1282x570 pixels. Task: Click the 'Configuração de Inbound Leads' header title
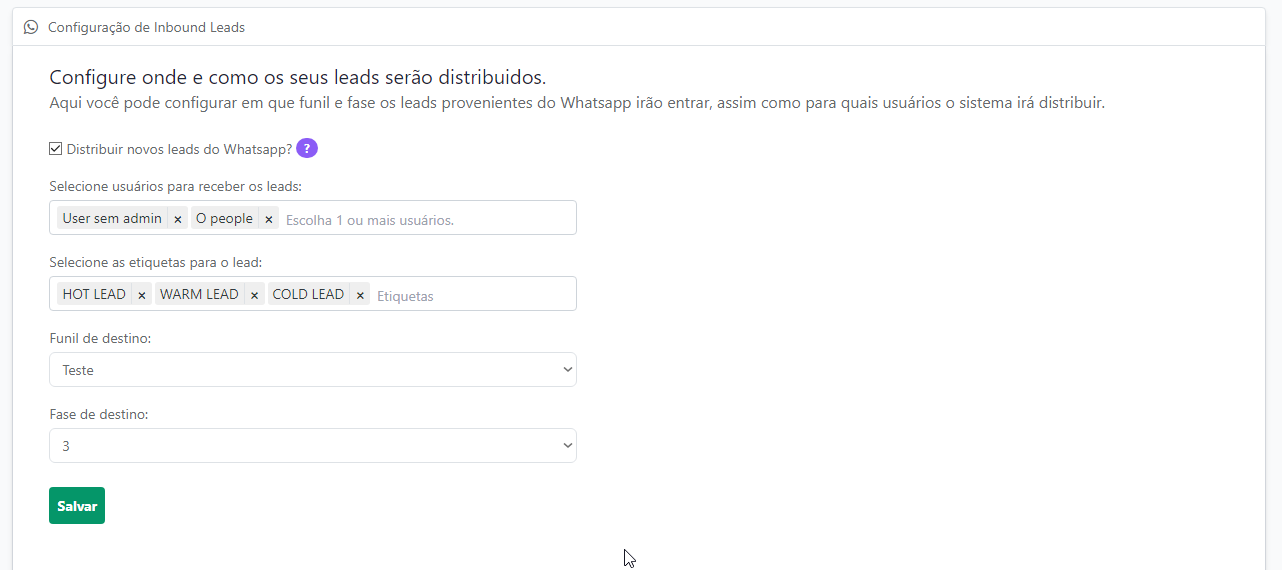[x=146, y=27]
